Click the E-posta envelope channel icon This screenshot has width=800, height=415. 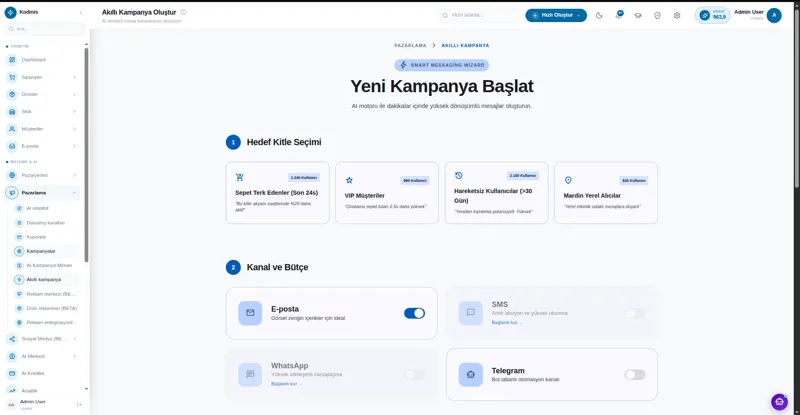(x=250, y=313)
